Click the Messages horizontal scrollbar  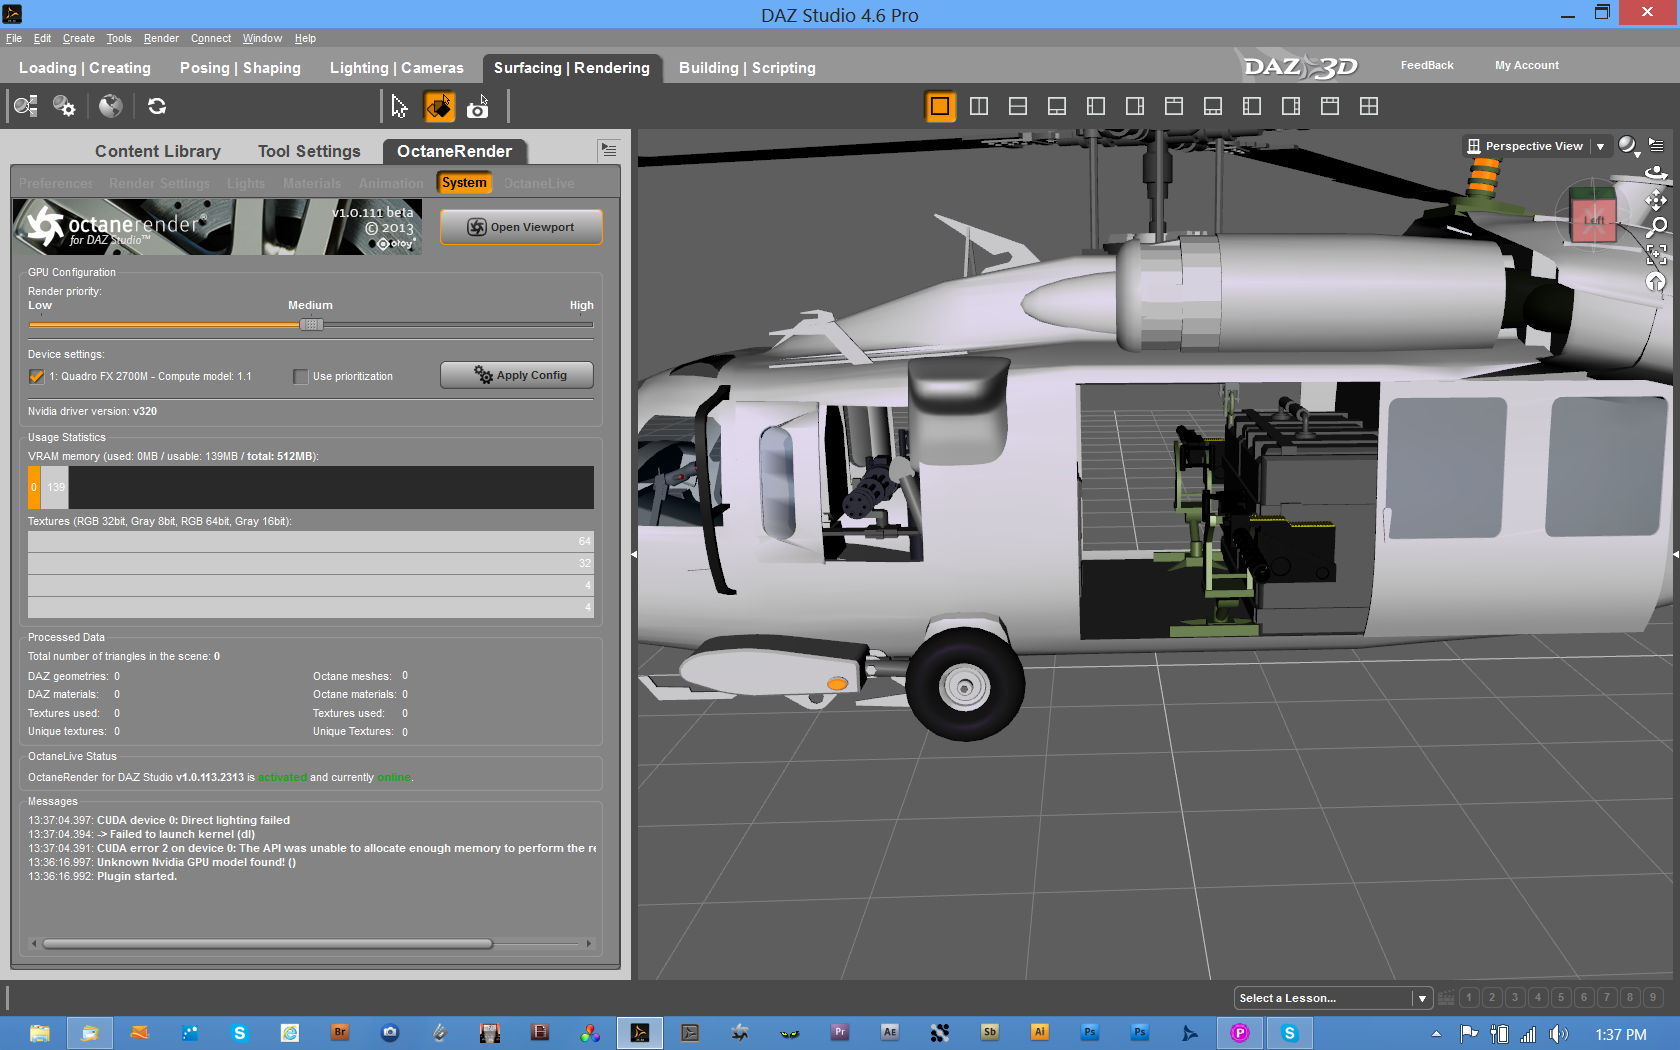[x=267, y=943]
